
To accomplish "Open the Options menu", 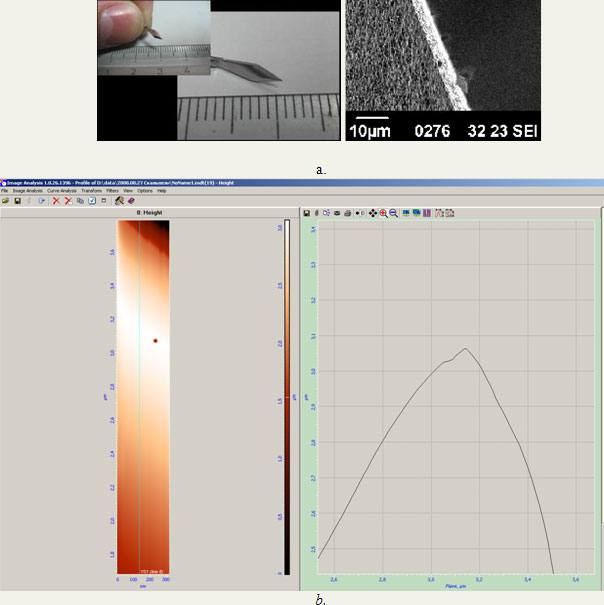I will [145, 191].
